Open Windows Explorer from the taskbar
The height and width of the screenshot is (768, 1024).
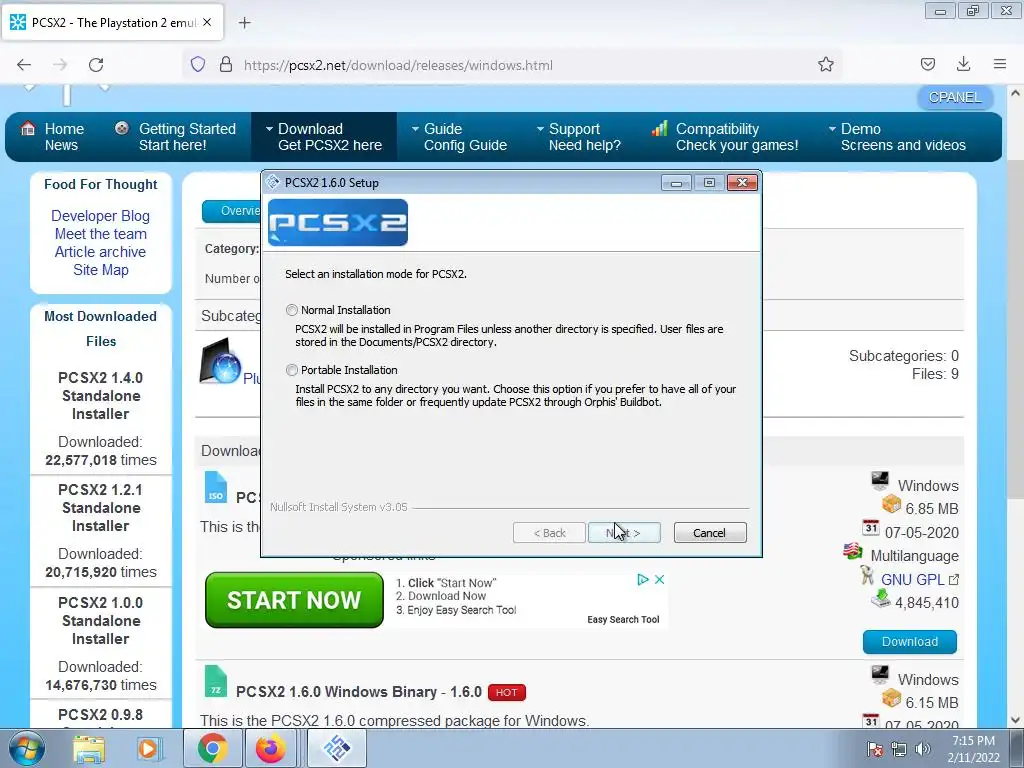[89, 748]
